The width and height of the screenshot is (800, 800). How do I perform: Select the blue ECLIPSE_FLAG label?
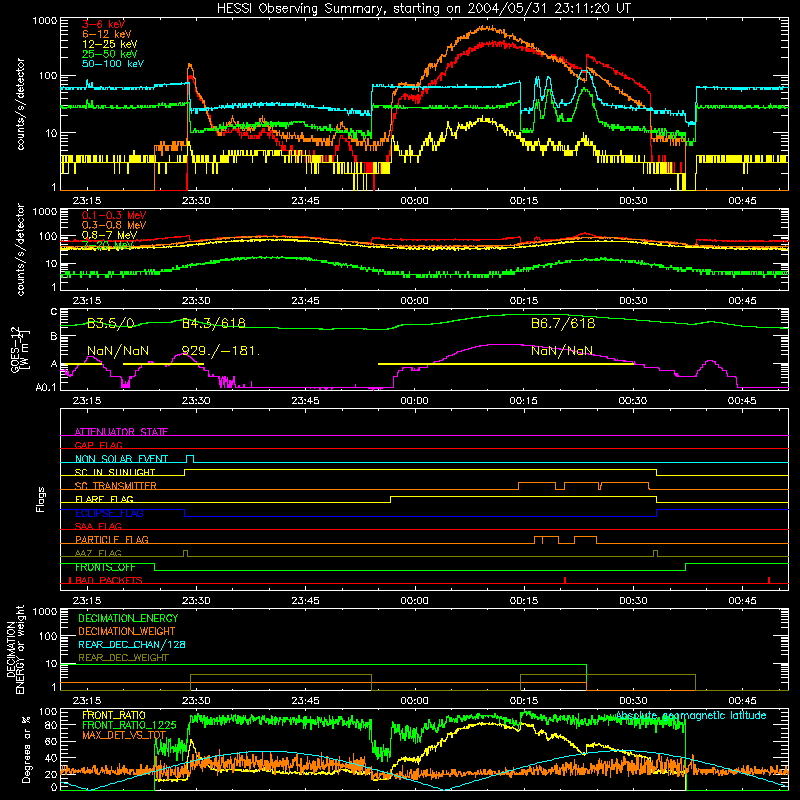coord(109,513)
